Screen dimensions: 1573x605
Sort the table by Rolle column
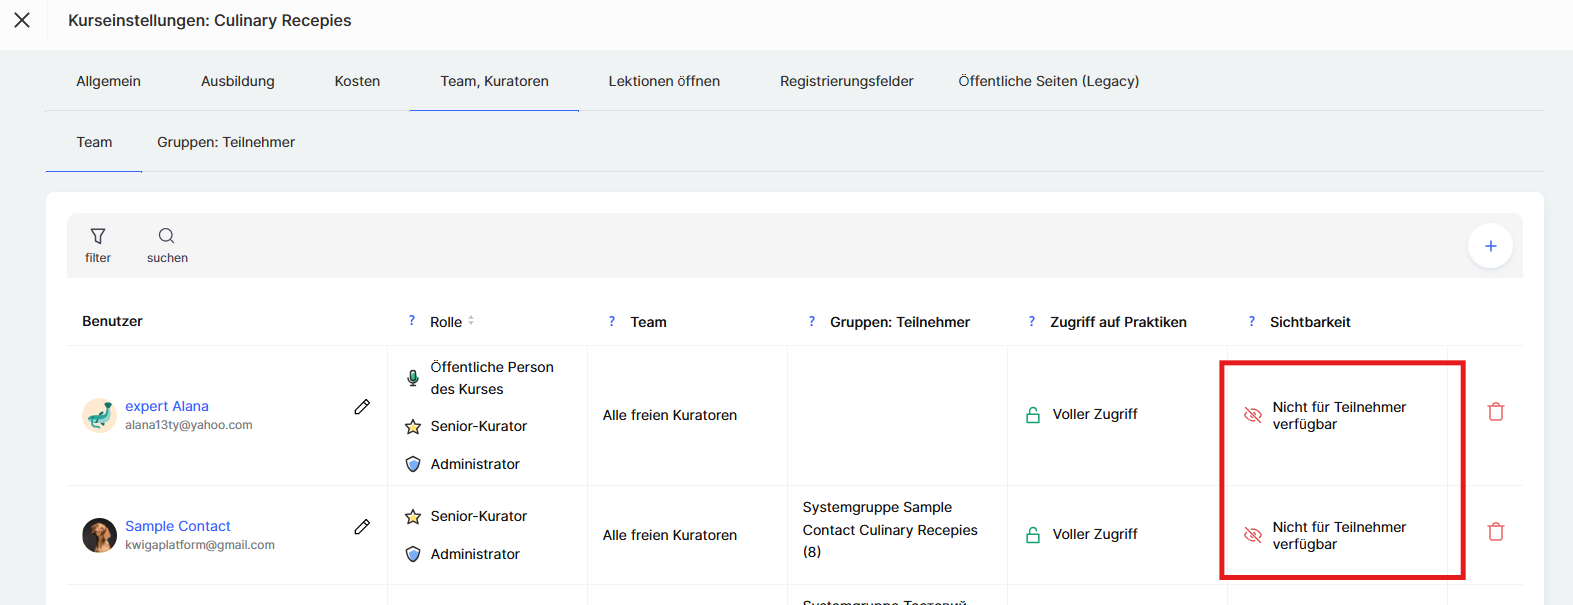pos(471,321)
